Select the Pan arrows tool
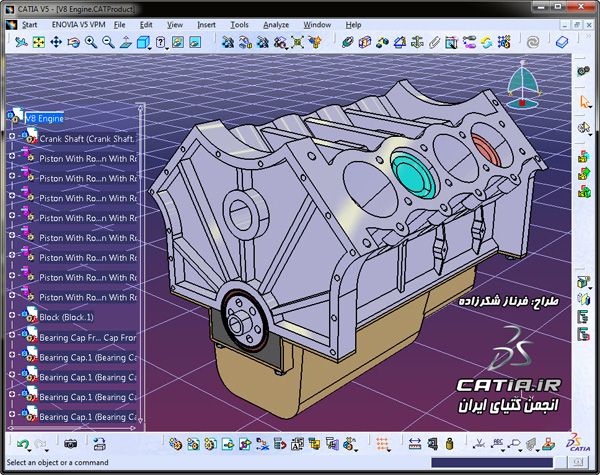The width and height of the screenshot is (600, 475). coord(56,42)
